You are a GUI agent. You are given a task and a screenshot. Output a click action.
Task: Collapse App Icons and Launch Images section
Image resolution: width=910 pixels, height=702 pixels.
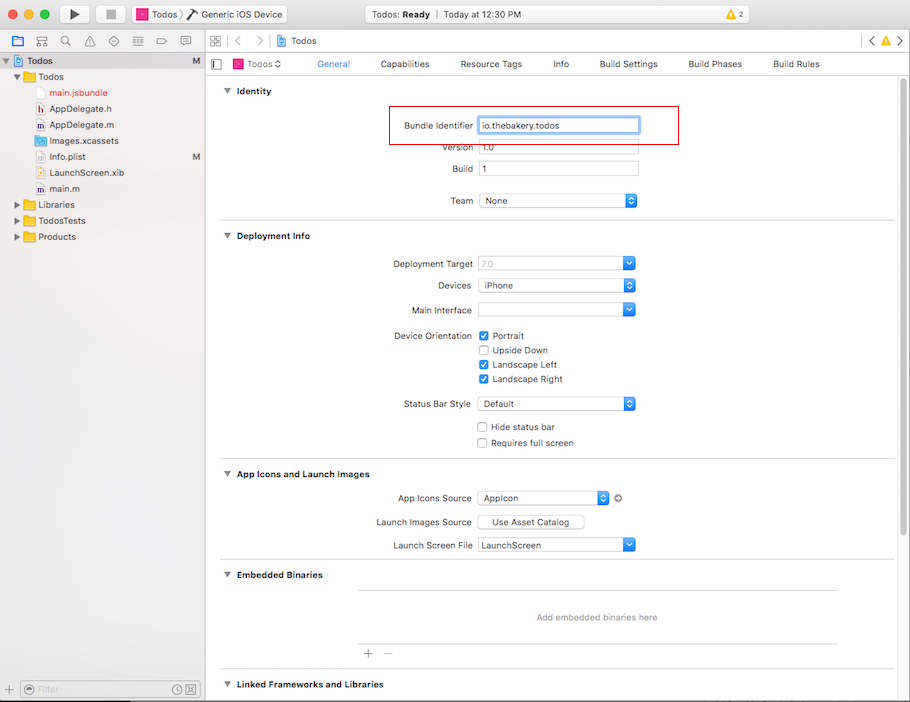pyautogui.click(x=228, y=474)
